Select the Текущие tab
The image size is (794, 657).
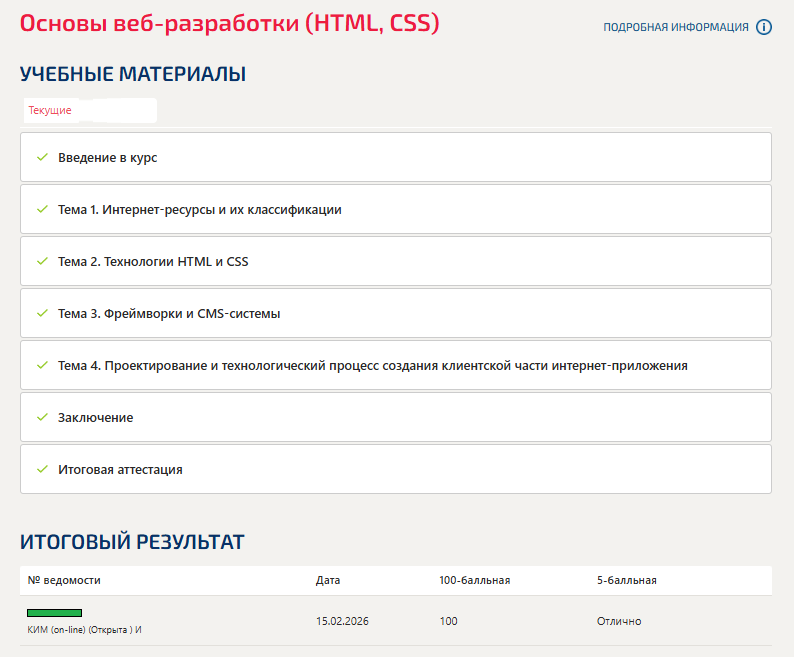[x=50, y=110]
